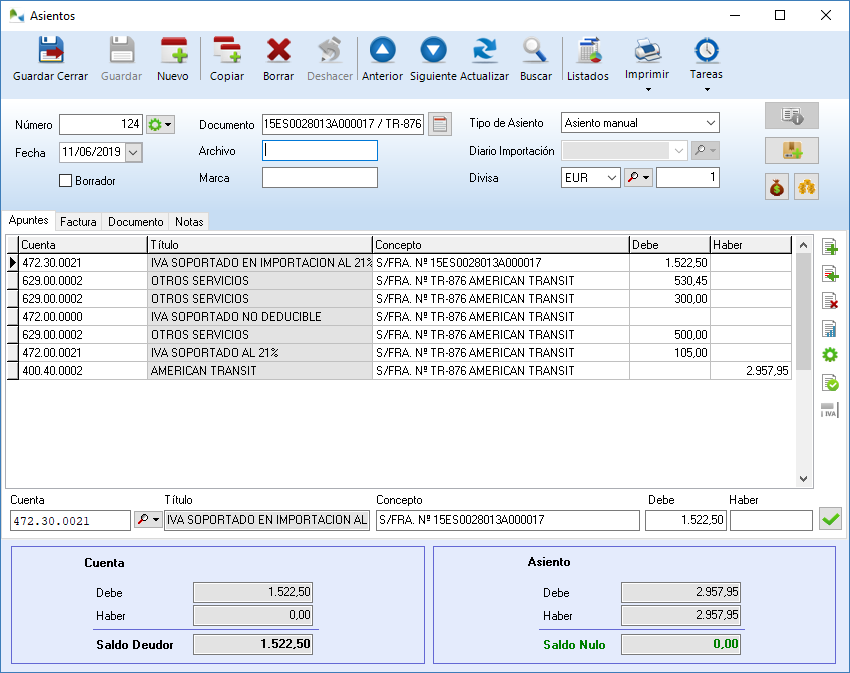The width and height of the screenshot is (850, 673).
Task: Open the Fecha date picker dropdown
Action: 134,153
